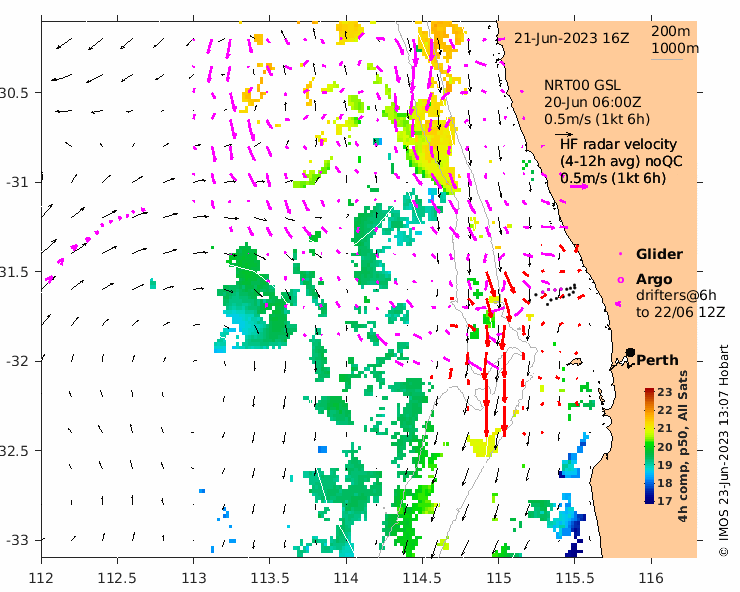This screenshot has height=592, width=740.
Task: Click the magenta Glider legend dot
Action: coord(621,254)
